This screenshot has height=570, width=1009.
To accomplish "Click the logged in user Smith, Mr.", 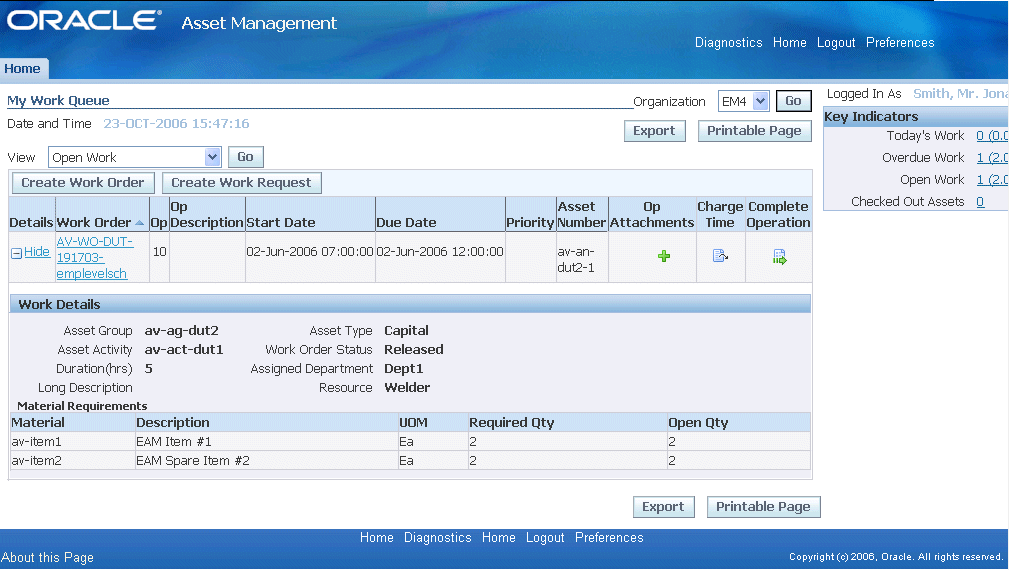I will (961, 94).
